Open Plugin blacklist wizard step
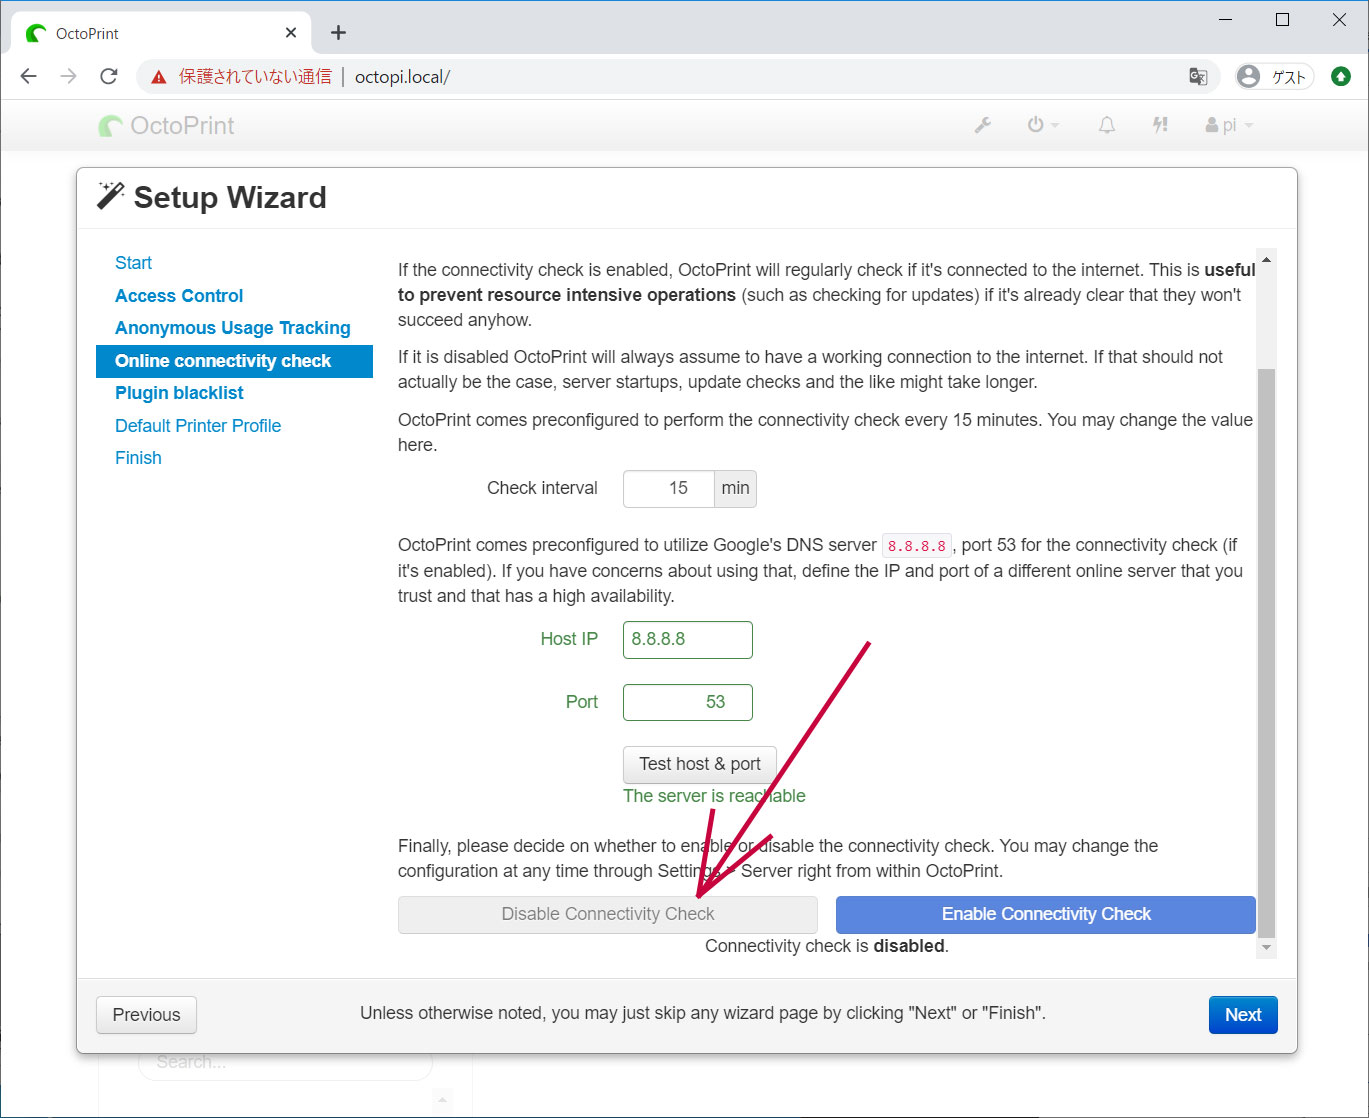This screenshot has width=1369, height=1118. pos(179,393)
